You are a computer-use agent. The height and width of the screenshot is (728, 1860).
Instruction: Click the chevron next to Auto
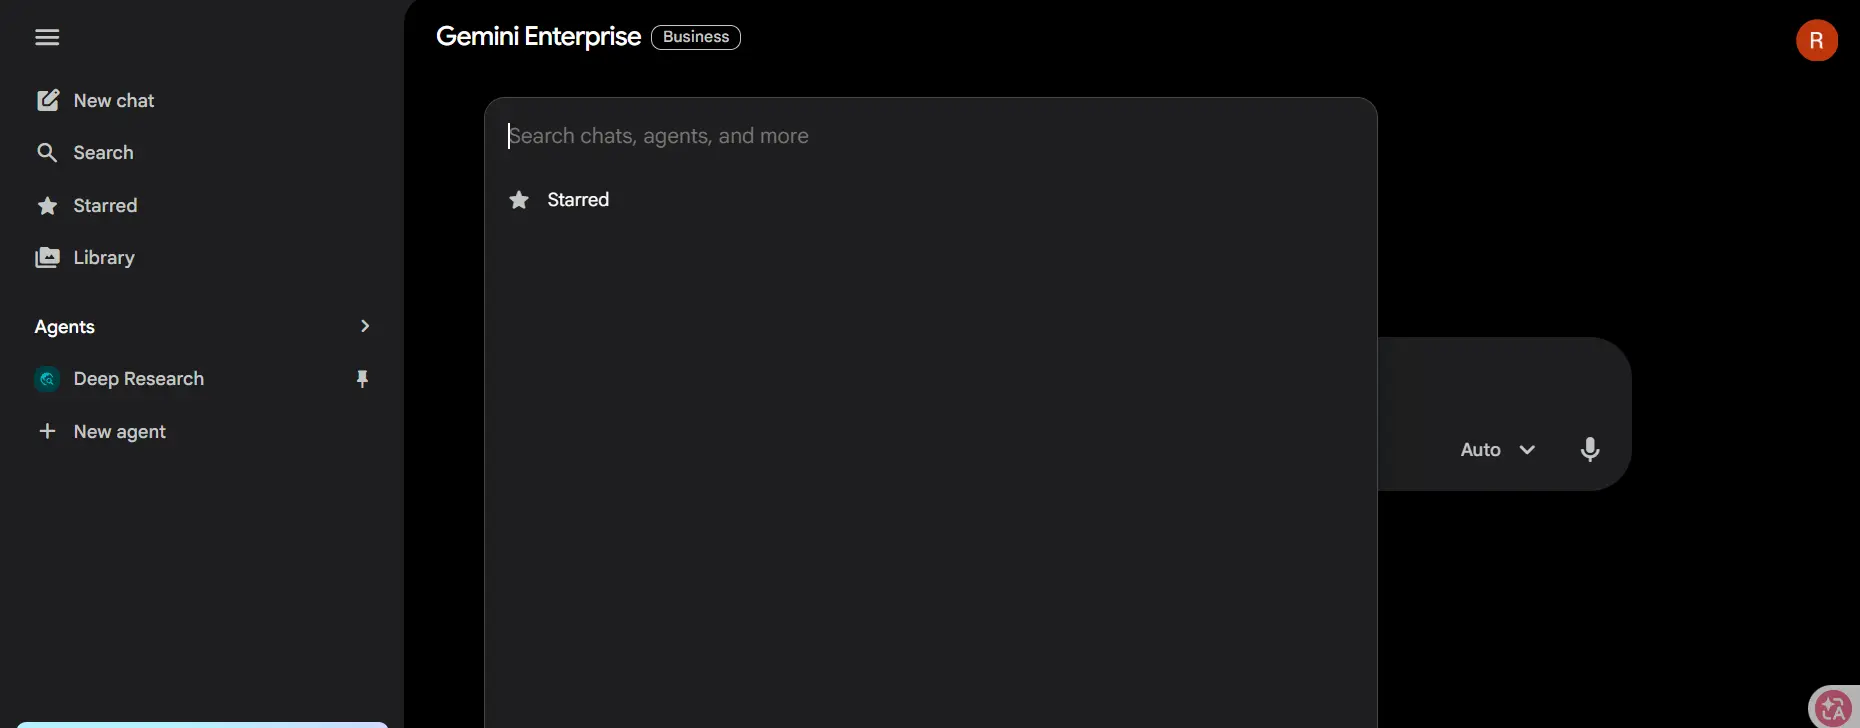tap(1527, 450)
